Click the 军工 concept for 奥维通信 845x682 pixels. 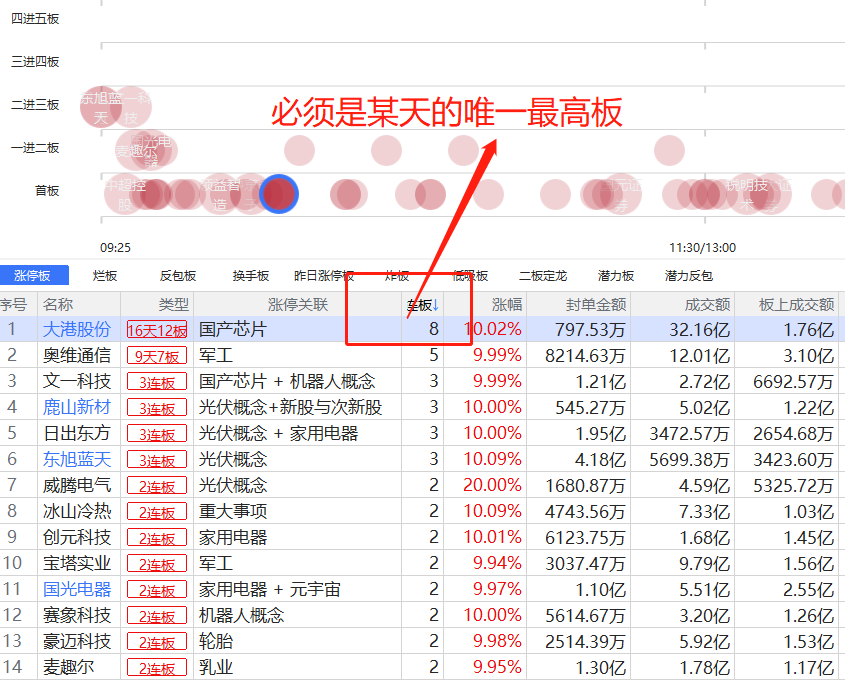(x=216, y=355)
